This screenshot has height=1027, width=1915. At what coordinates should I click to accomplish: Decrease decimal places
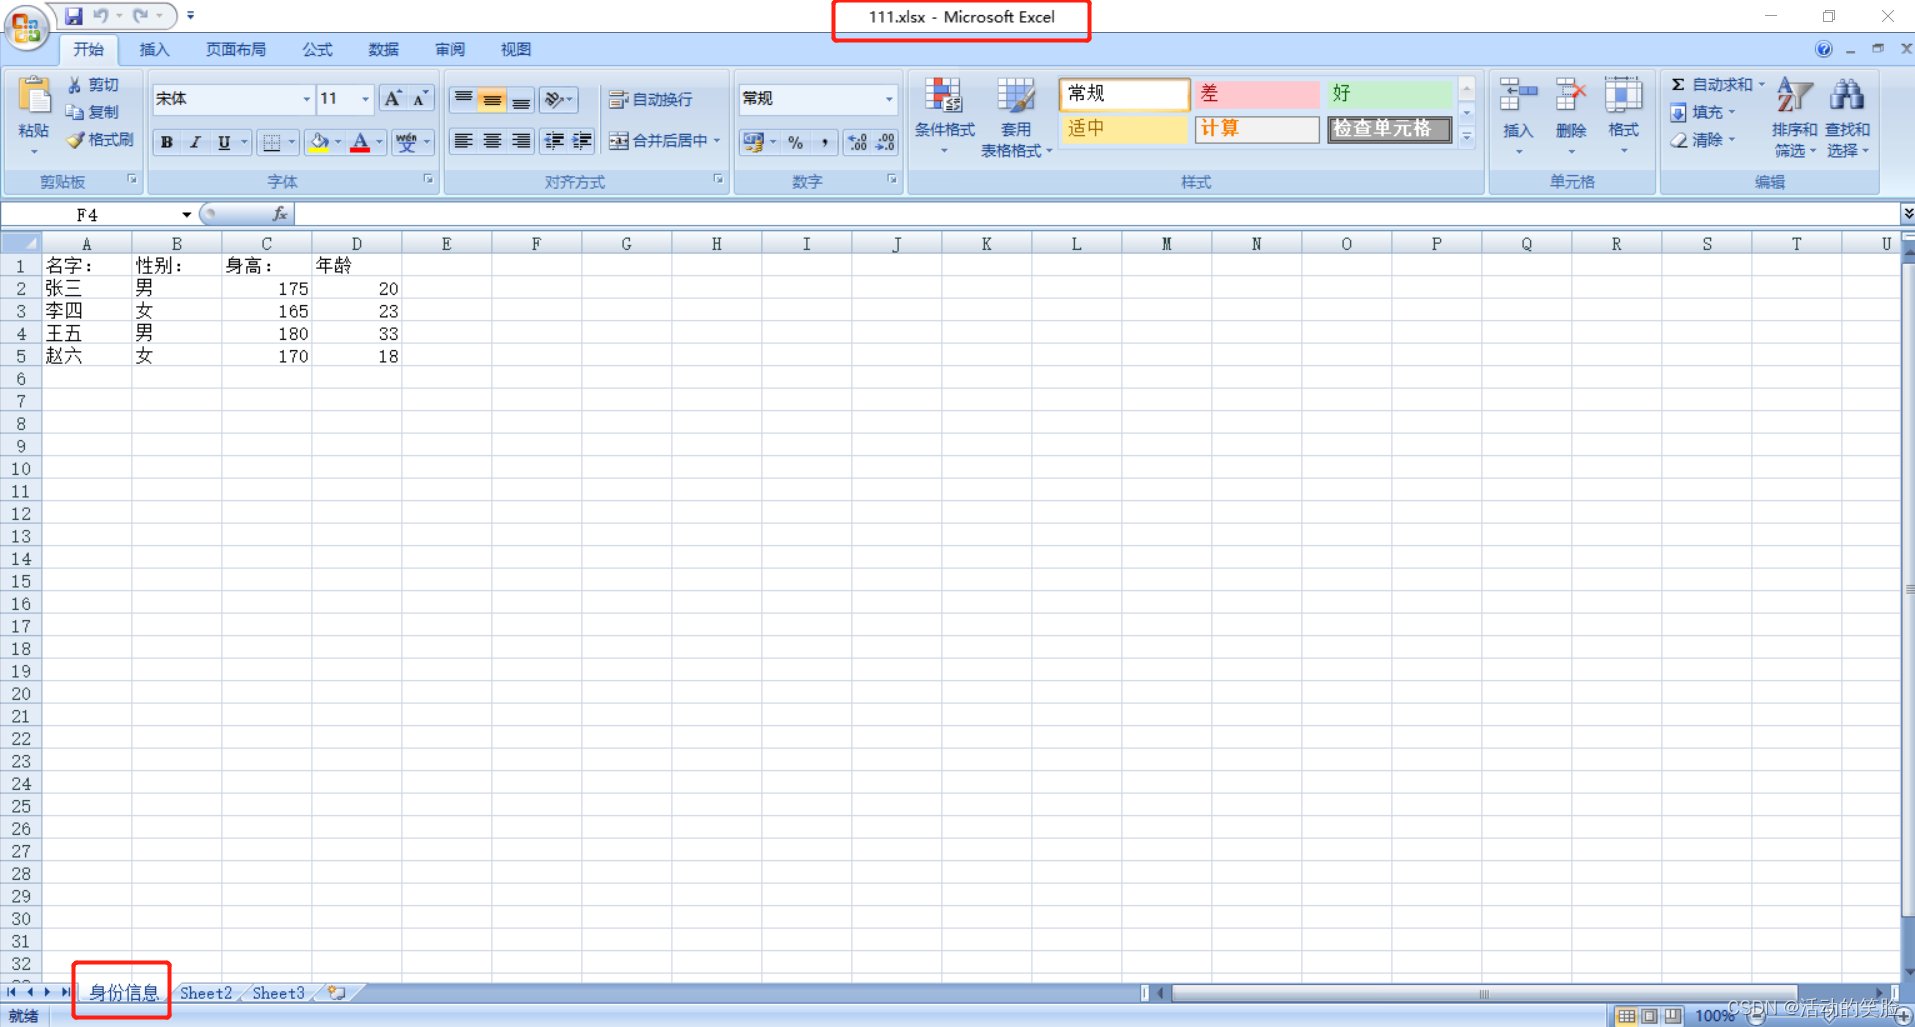pyautogui.click(x=886, y=142)
